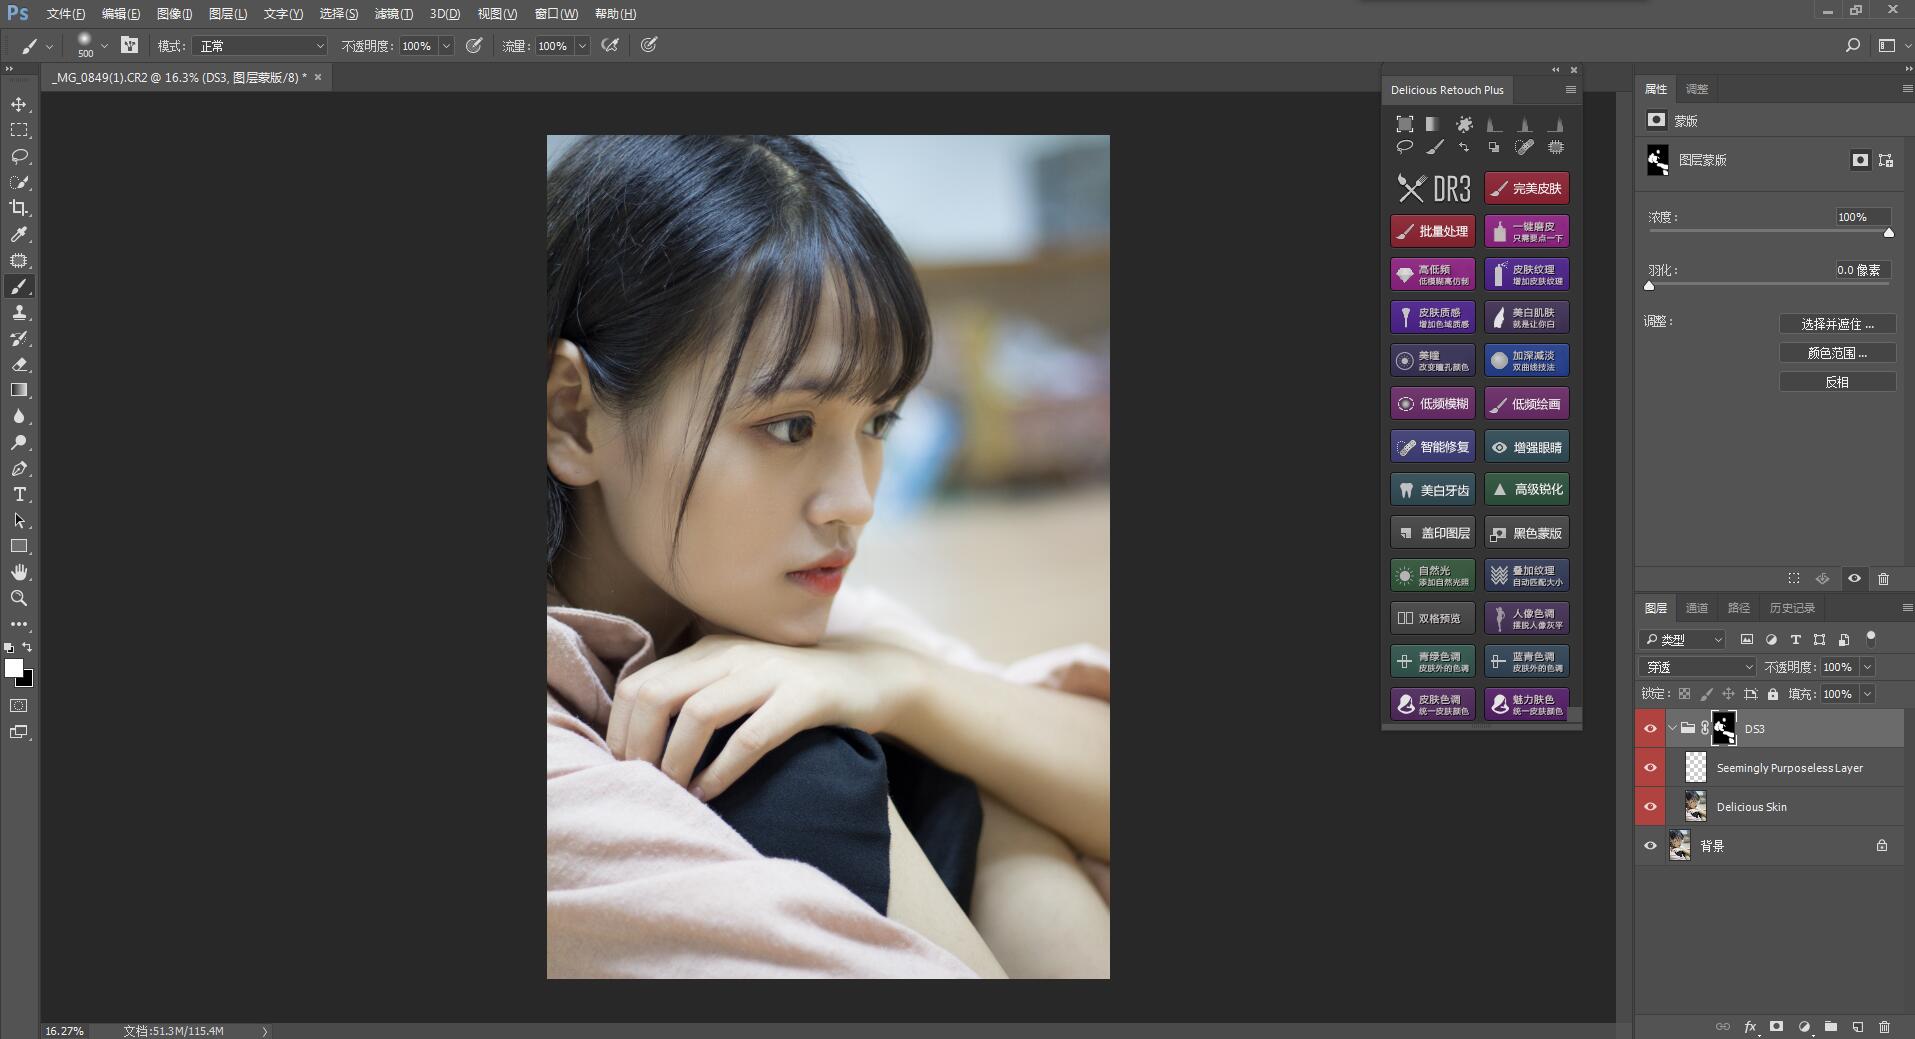Click the 完美皮肤 button
Screen dimensions: 1915x1039
point(1527,188)
